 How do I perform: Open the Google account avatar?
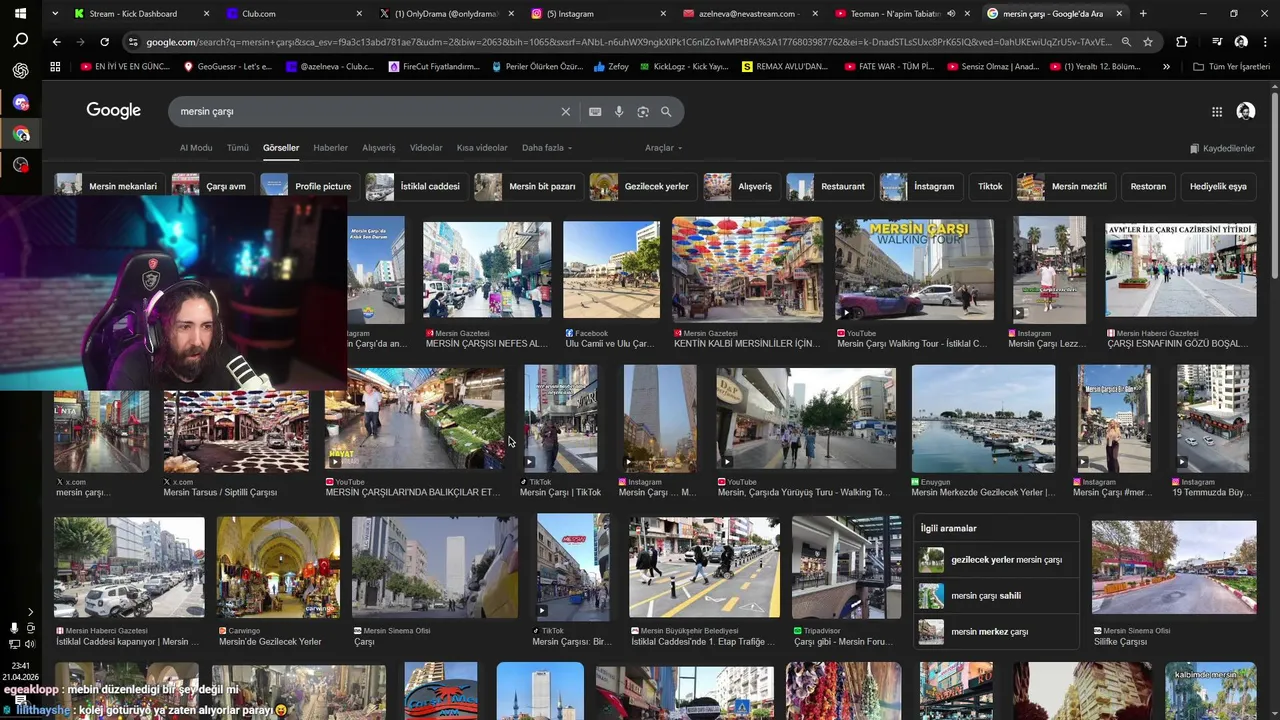[1245, 112]
